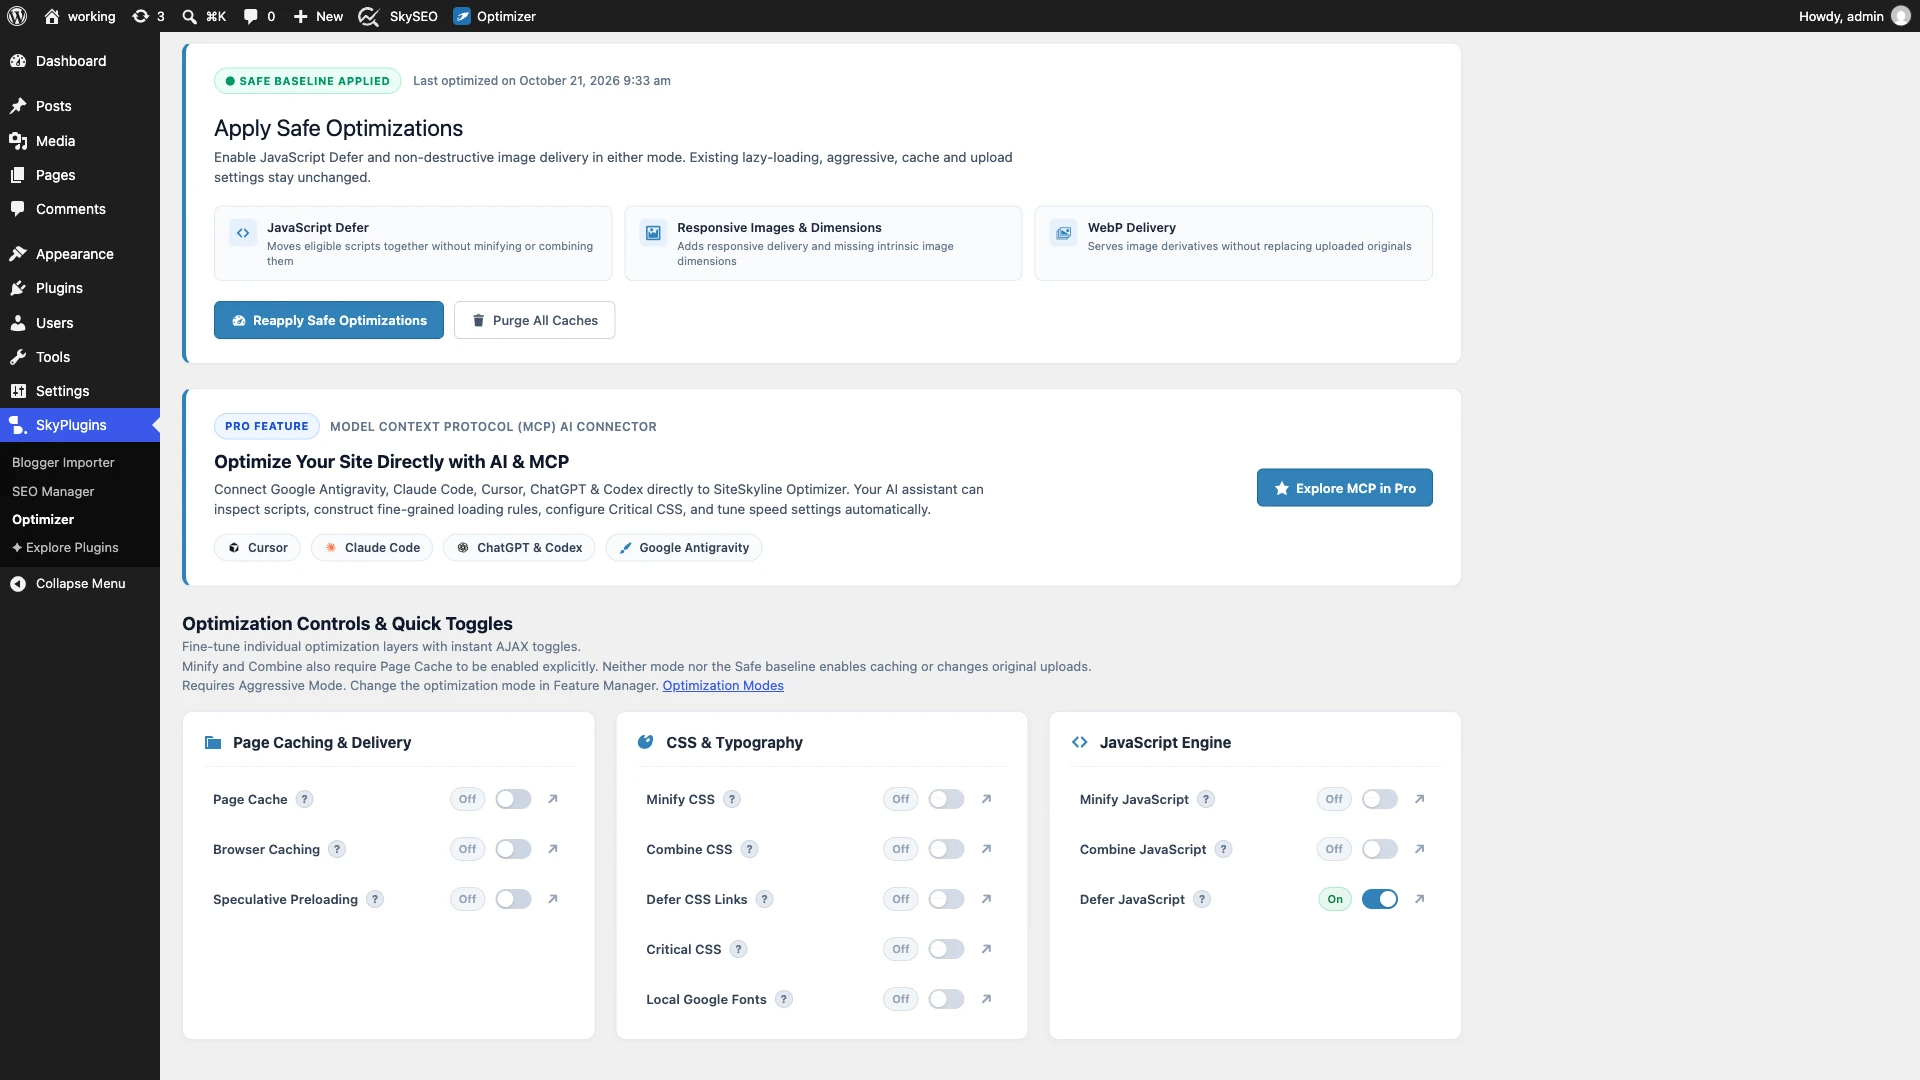Open the comments bubble in admin bar
The width and height of the screenshot is (1920, 1080).
pyautogui.click(x=259, y=16)
